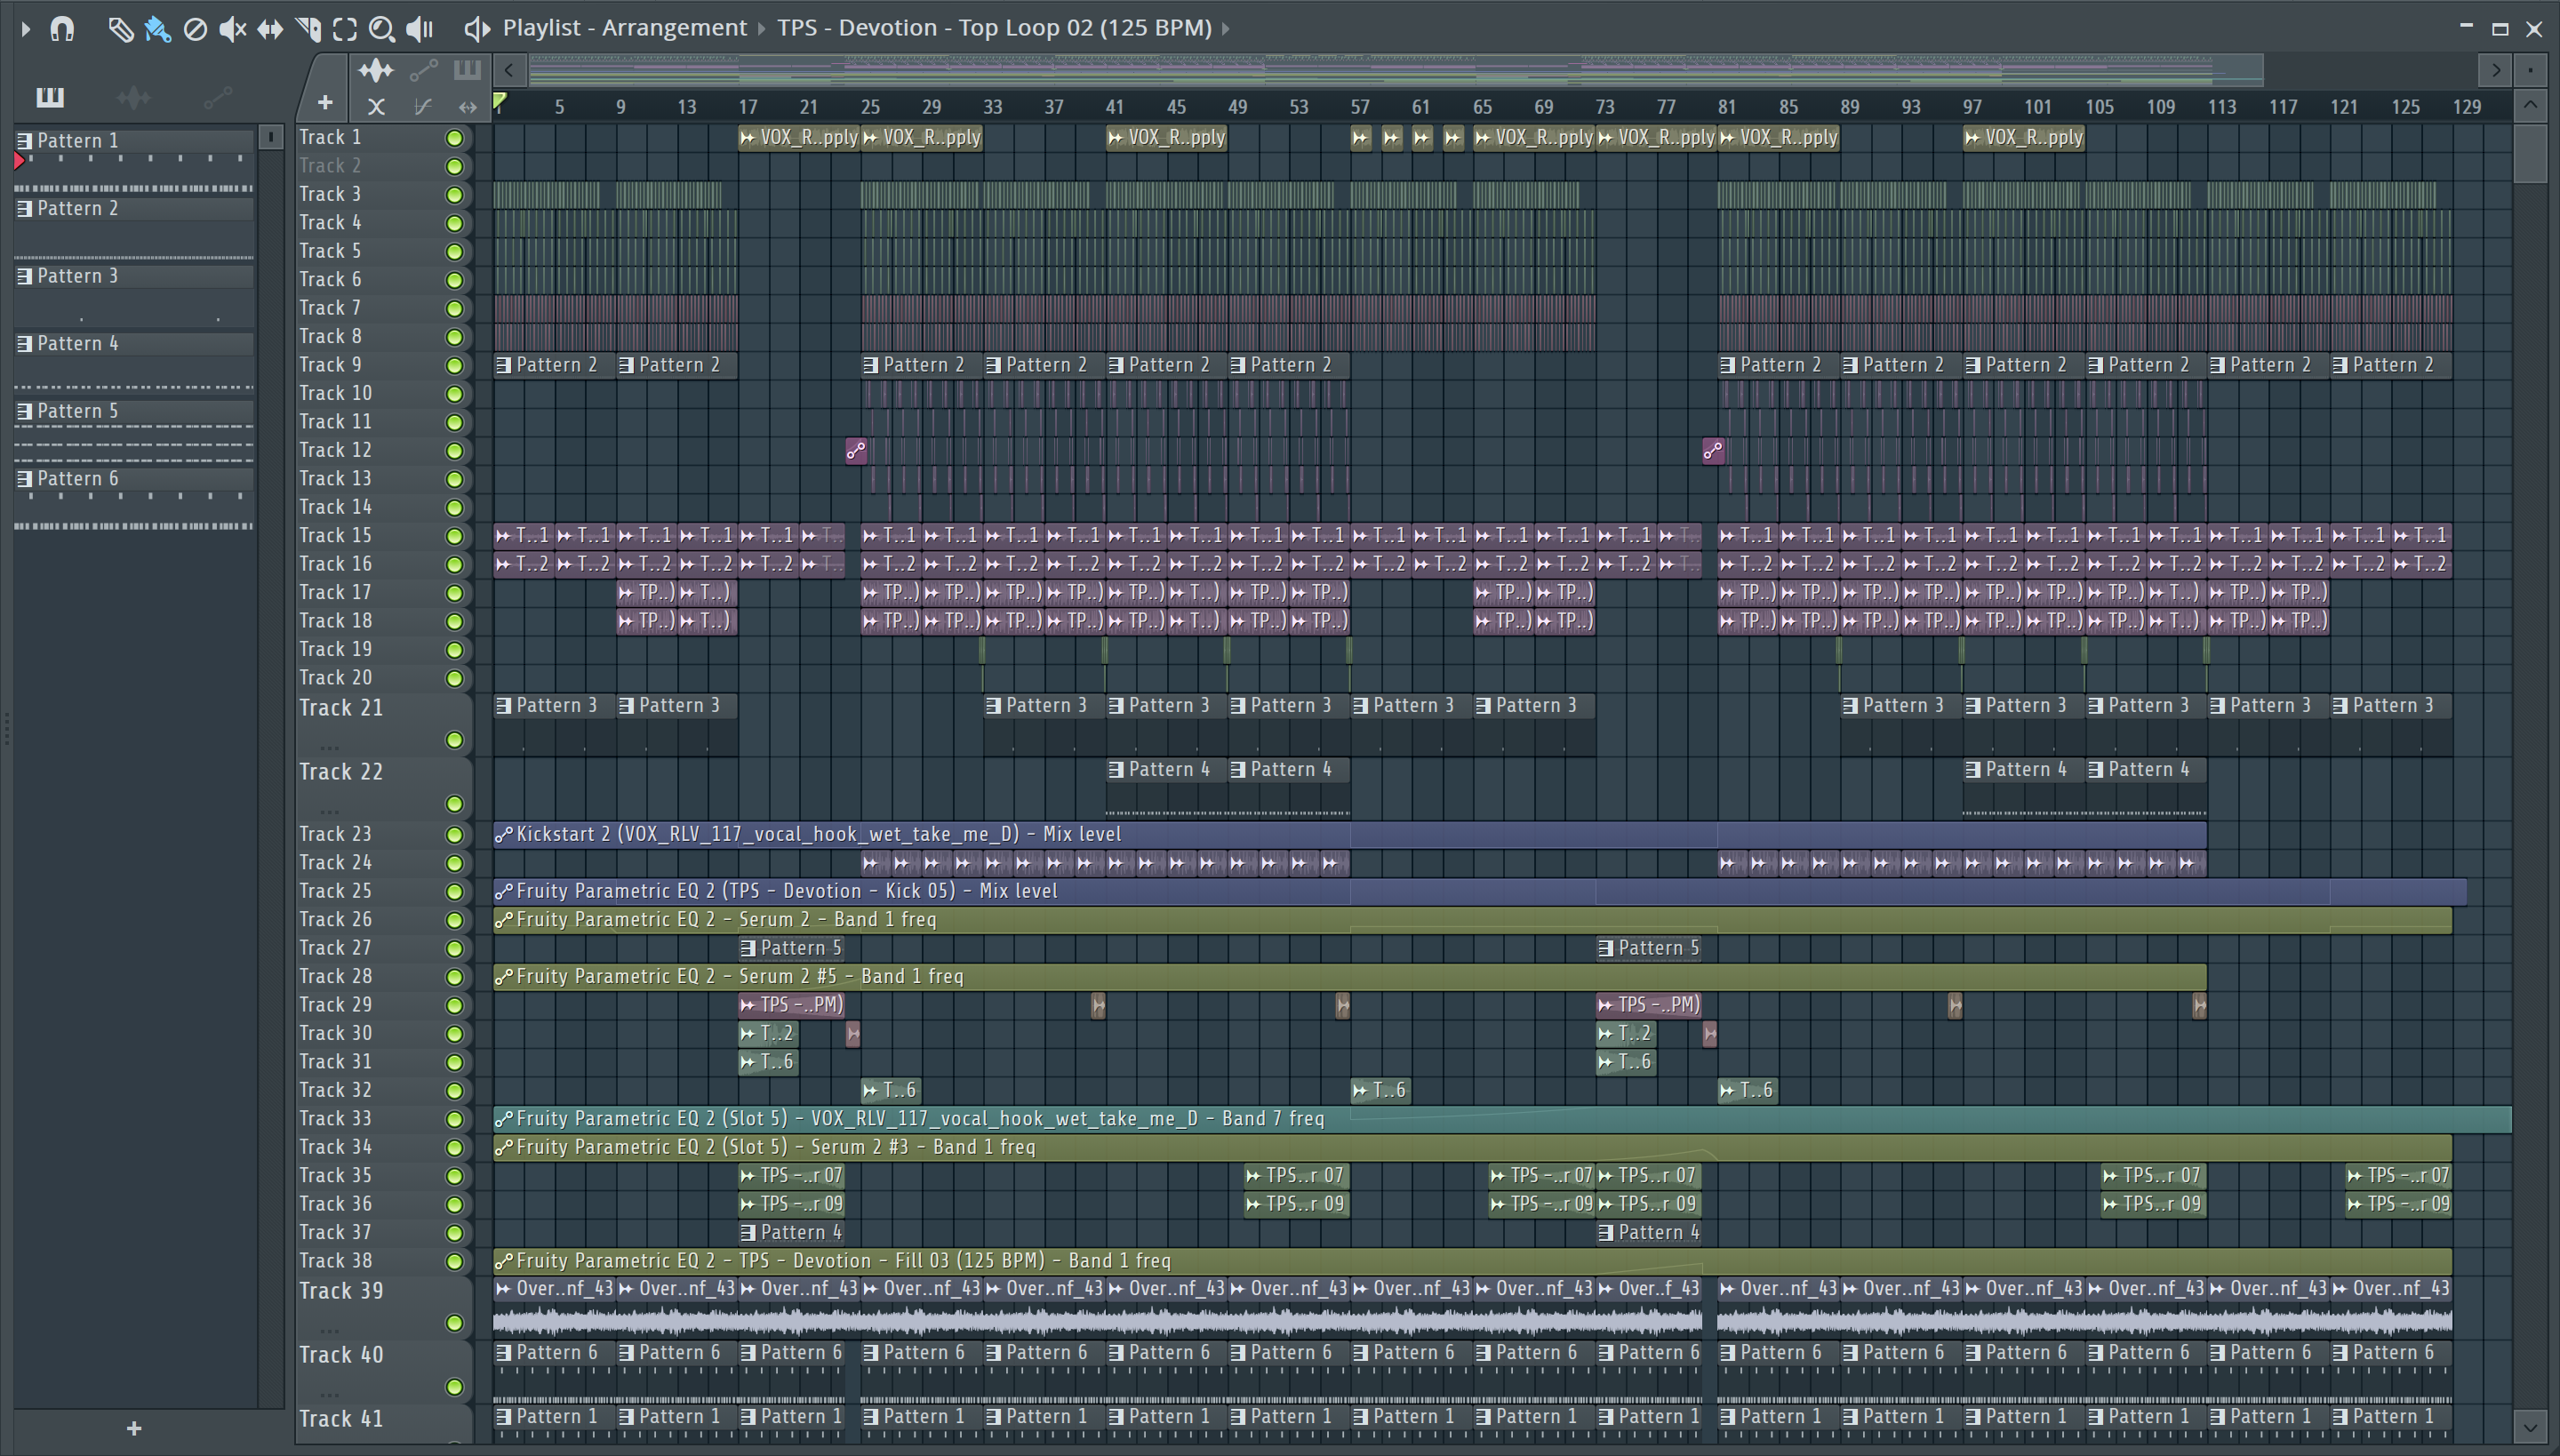The image size is (2560, 1456).
Task: Select the Draw pencil tool
Action: point(120,29)
